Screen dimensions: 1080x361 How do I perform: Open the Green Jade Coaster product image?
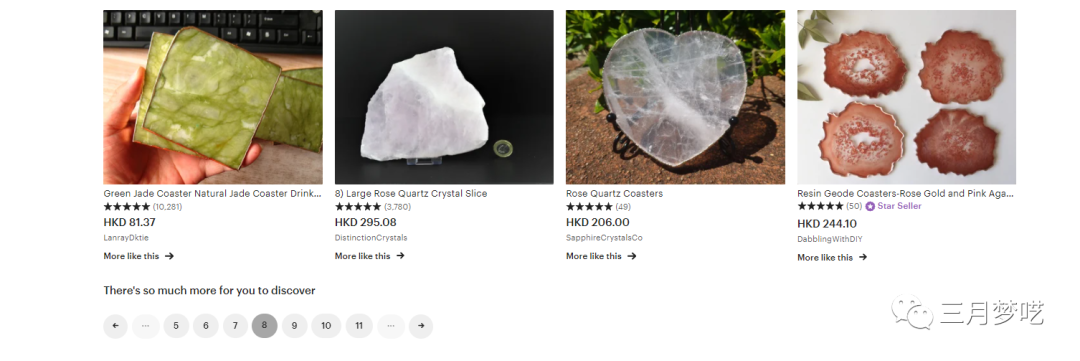tap(213, 97)
